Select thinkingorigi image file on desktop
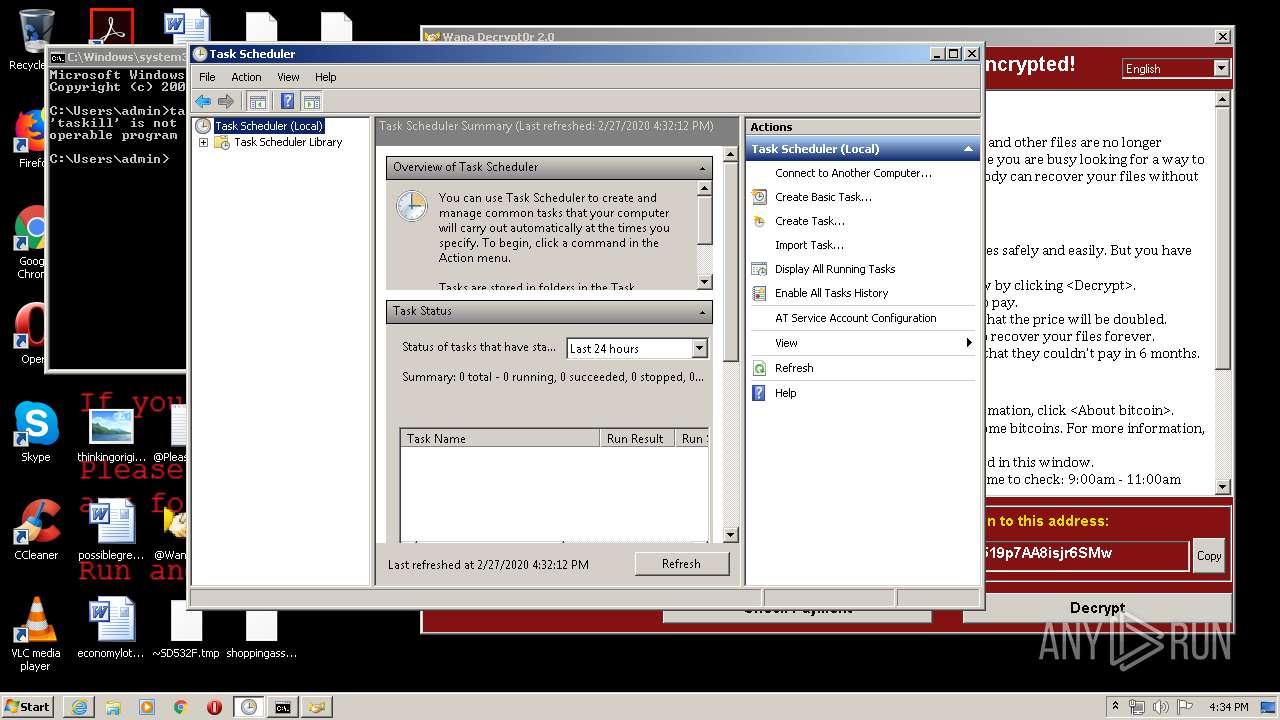The height and width of the screenshot is (720, 1280). [x=111, y=435]
